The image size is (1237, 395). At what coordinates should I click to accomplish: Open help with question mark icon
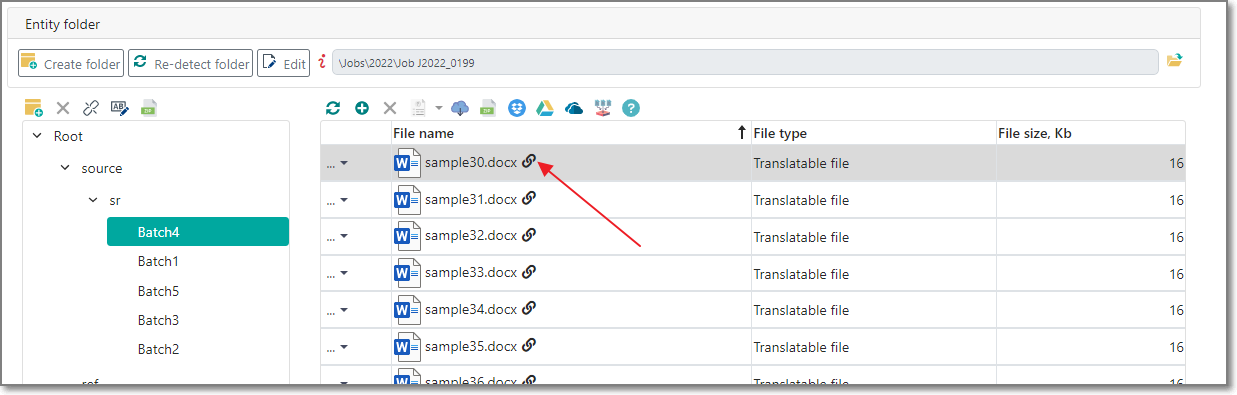[x=631, y=108]
